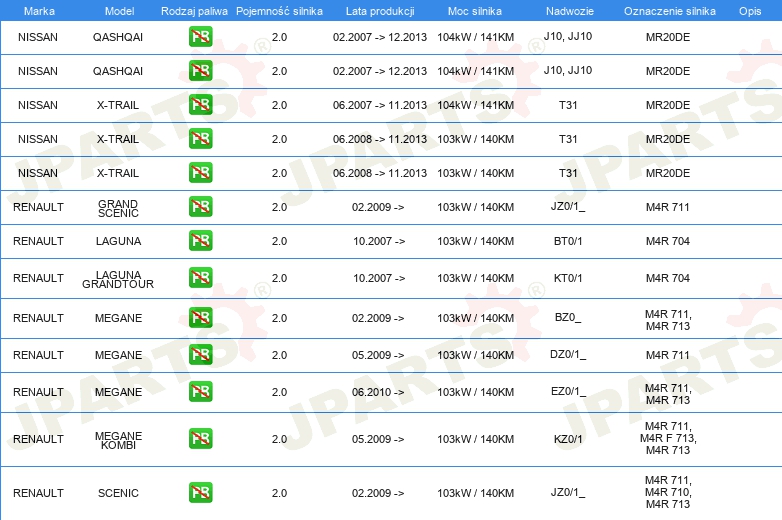The width and height of the screenshot is (782, 520).
Task: Click the 'GRAND SCENIC' model cell
Action: pos(118,208)
